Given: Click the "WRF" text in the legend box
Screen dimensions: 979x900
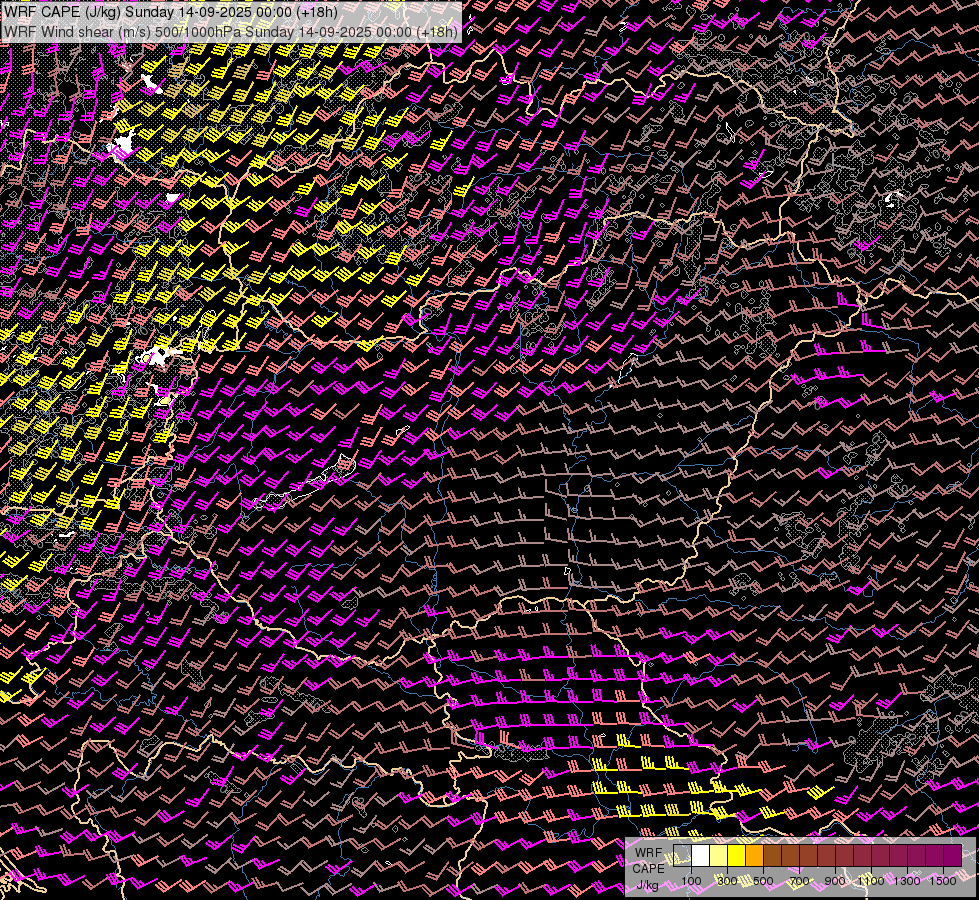Looking at the screenshot, I should [648, 852].
